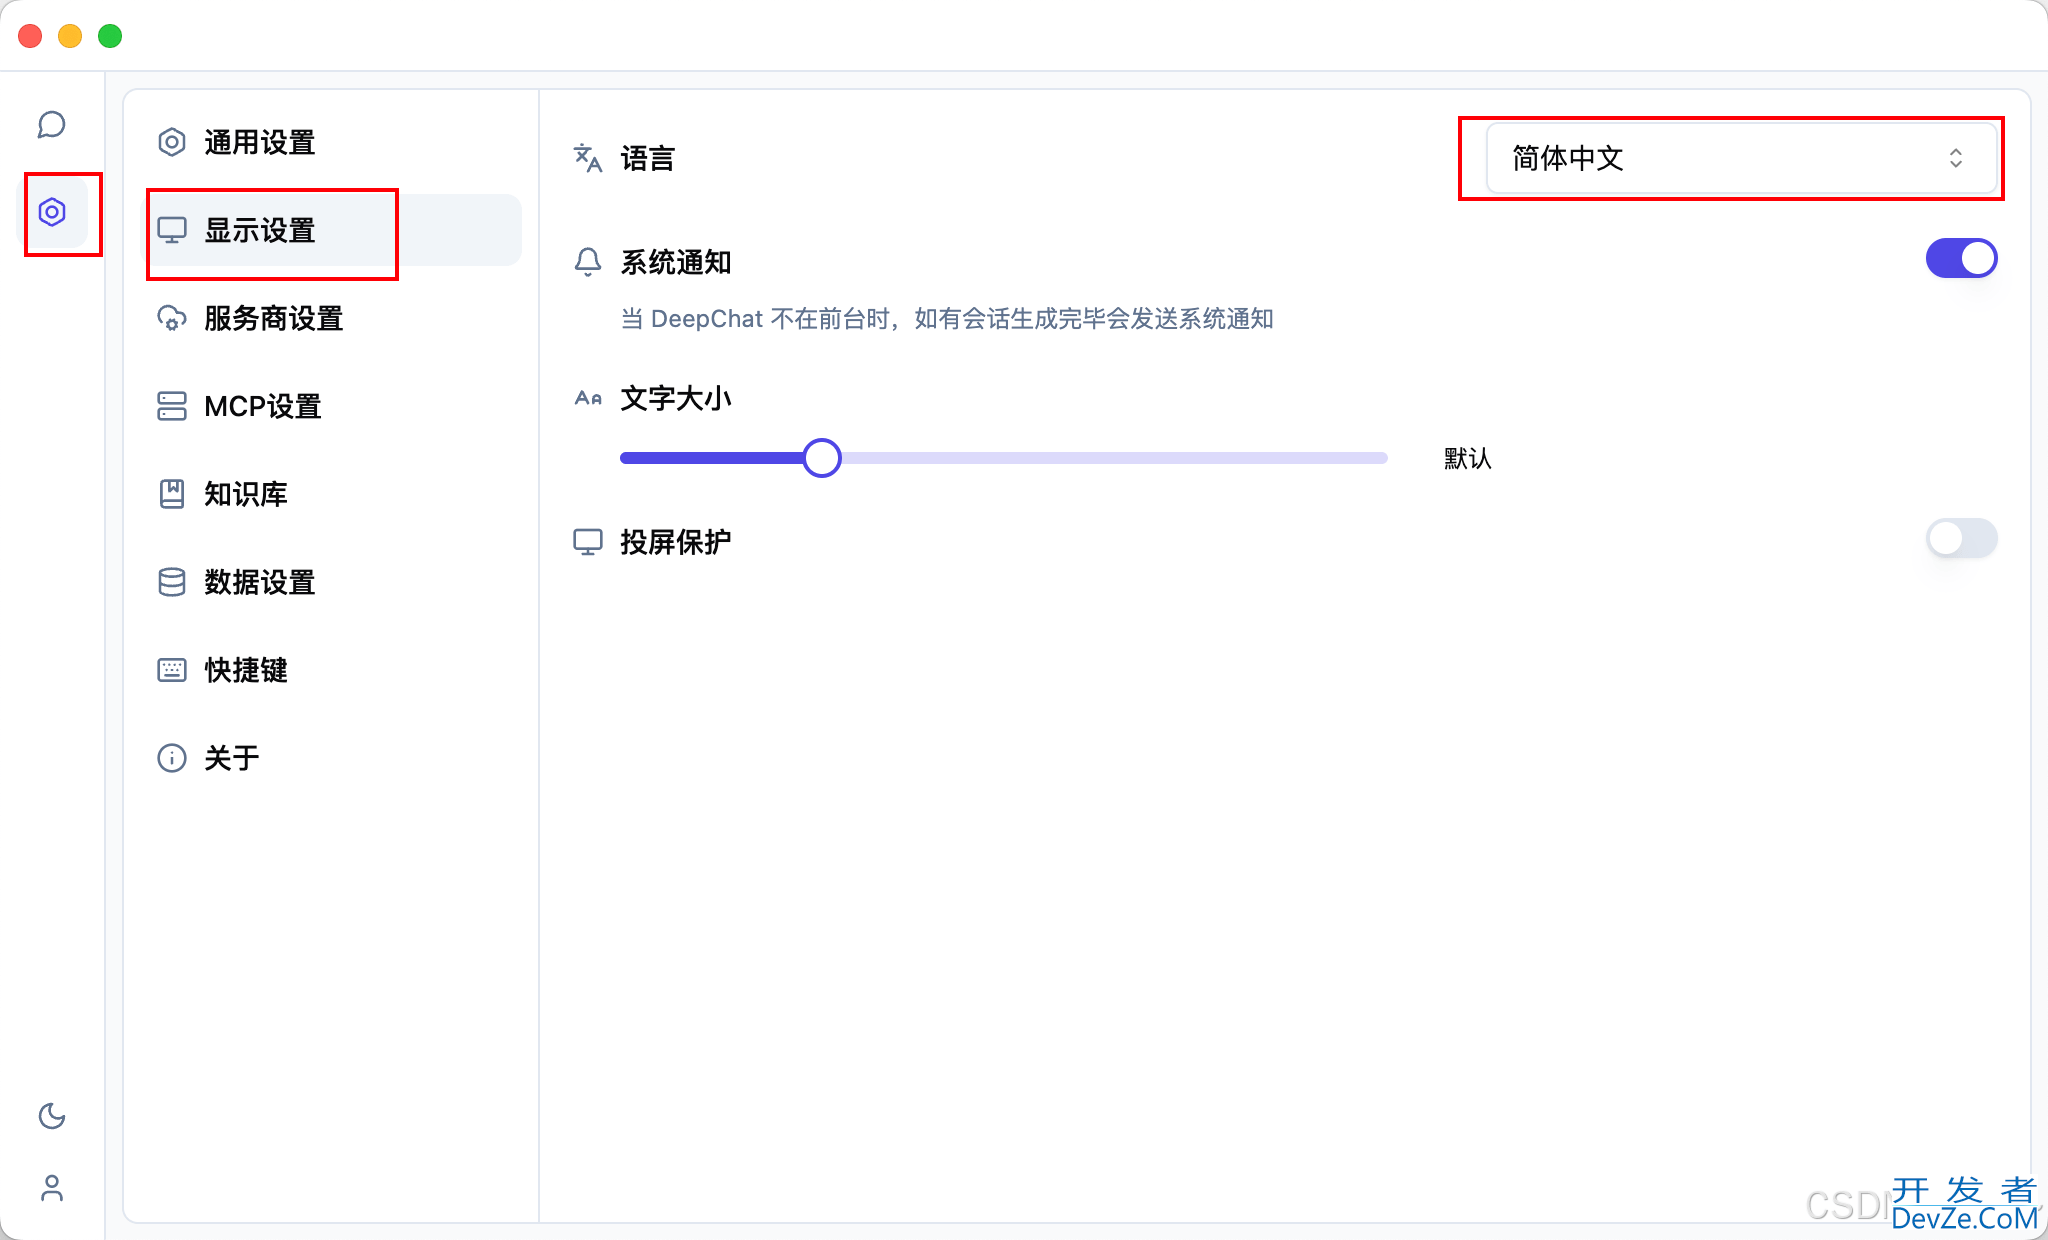The image size is (2048, 1240).
Task: Minimize the window with yellow button
Action: tap(70, 36)
